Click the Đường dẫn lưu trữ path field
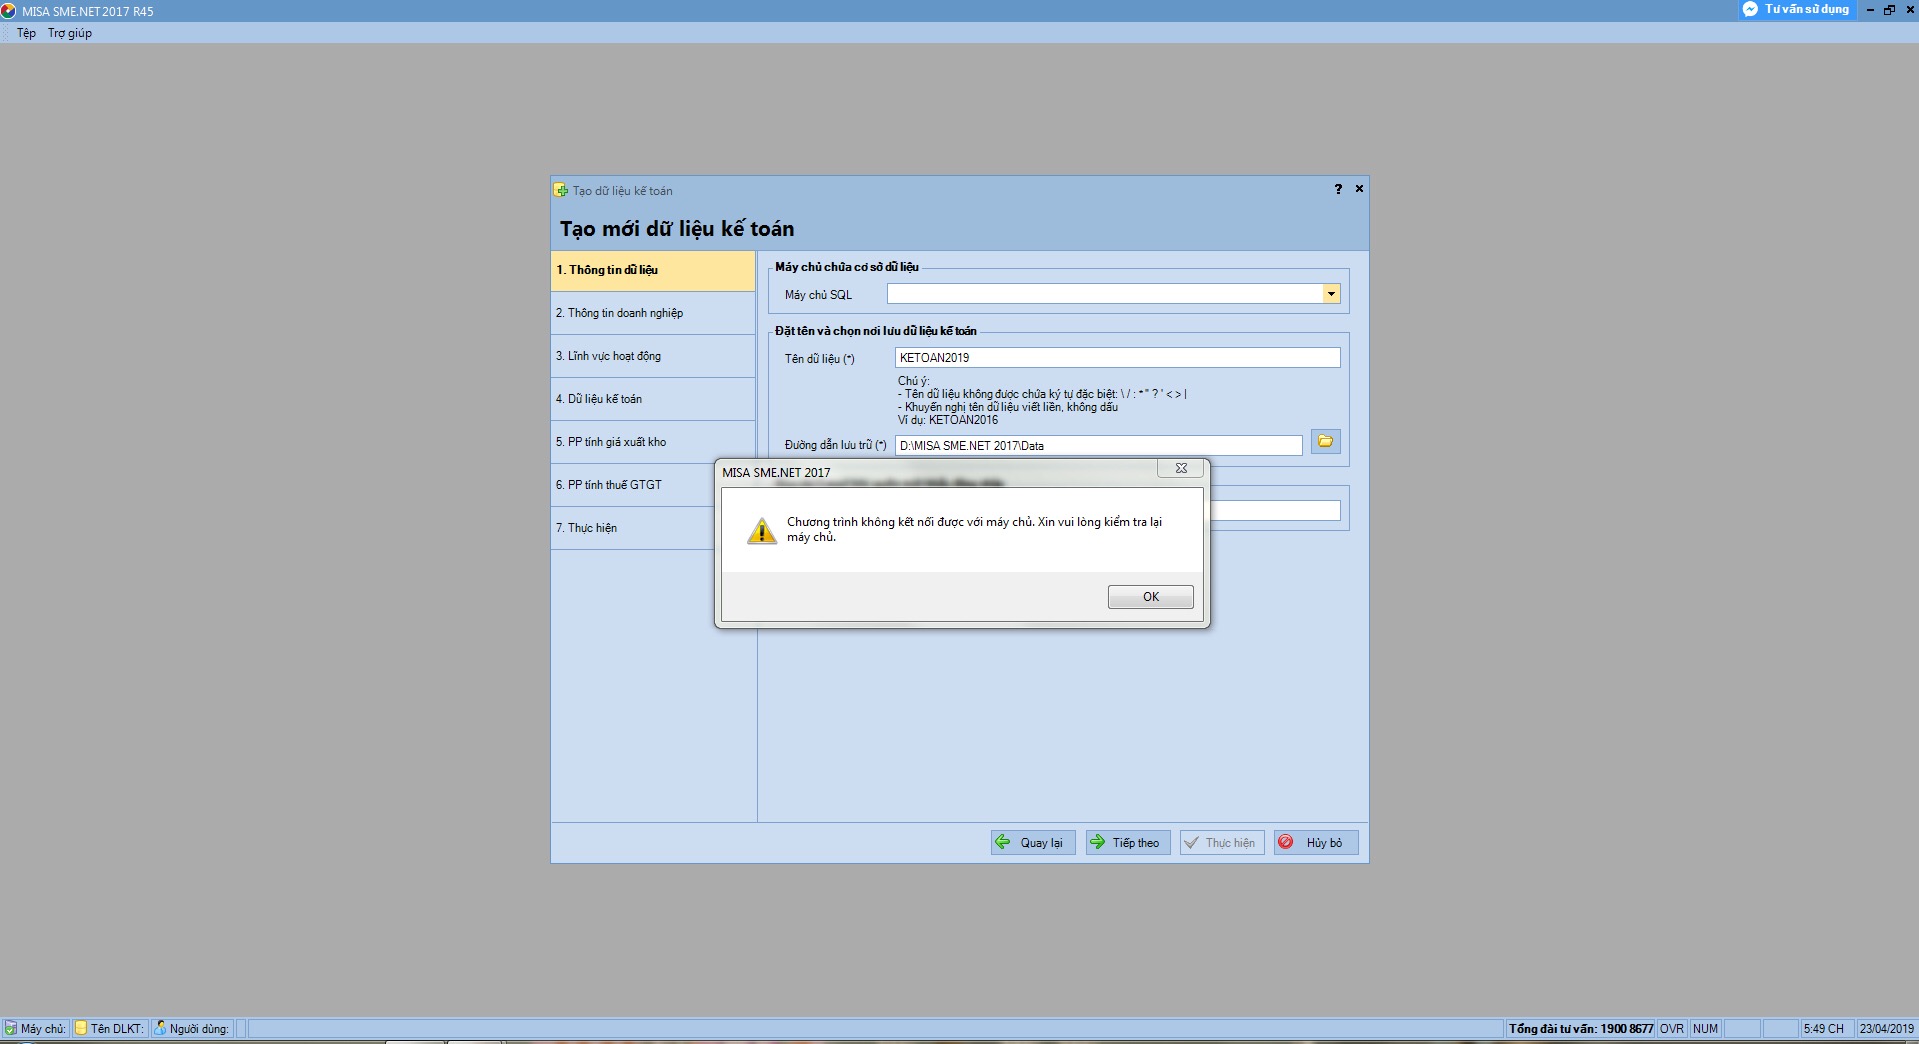The height and width of the screenshot is (1044, 1919). [x=1098, y=446]
